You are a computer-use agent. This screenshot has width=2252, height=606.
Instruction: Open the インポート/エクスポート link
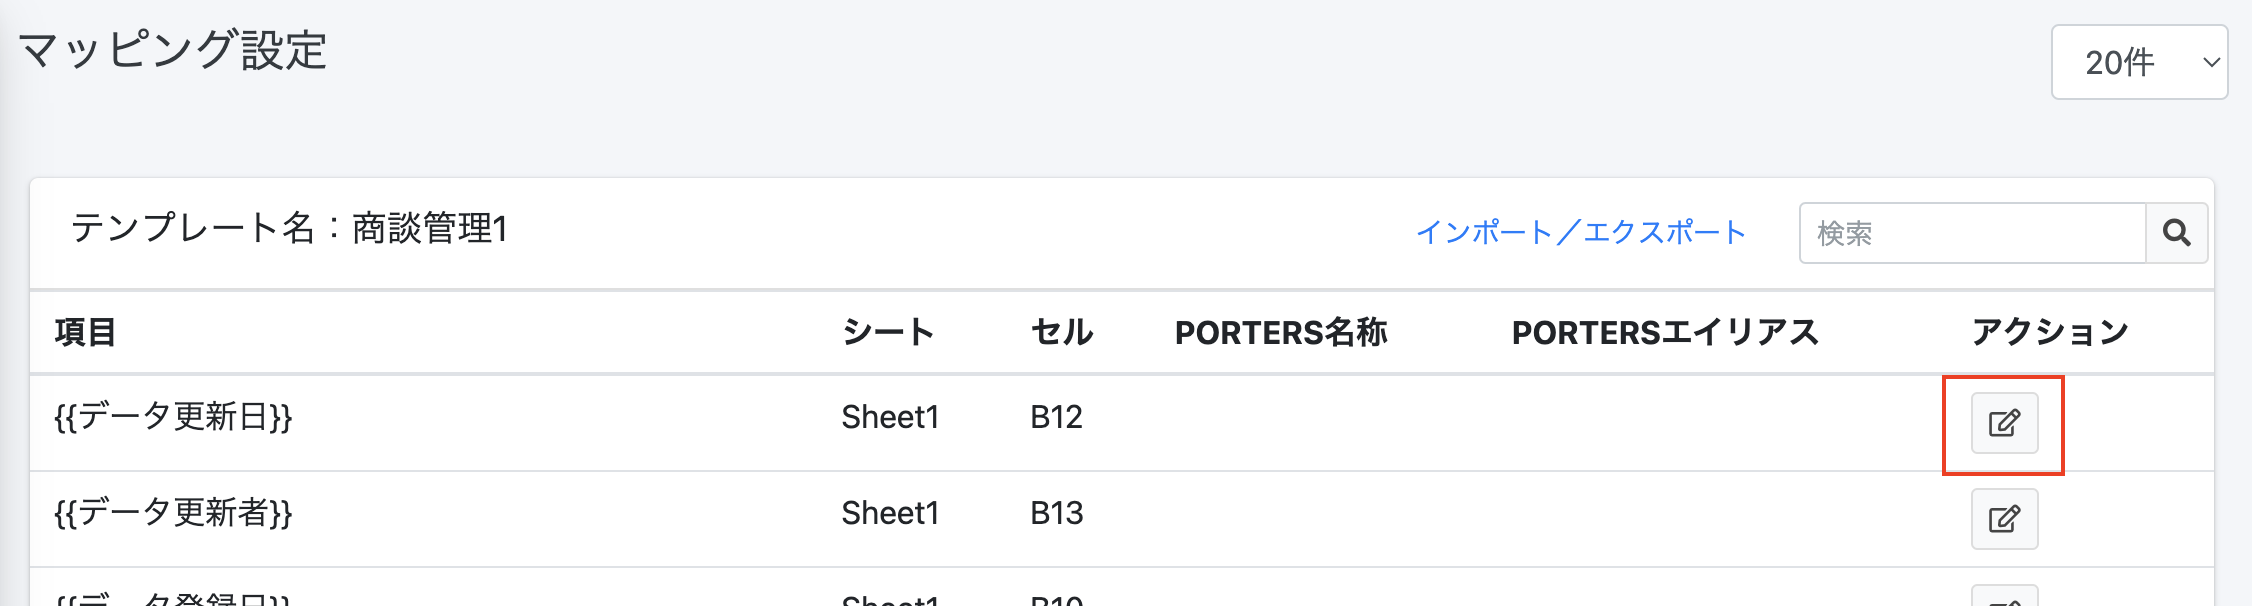(1580, 232)
